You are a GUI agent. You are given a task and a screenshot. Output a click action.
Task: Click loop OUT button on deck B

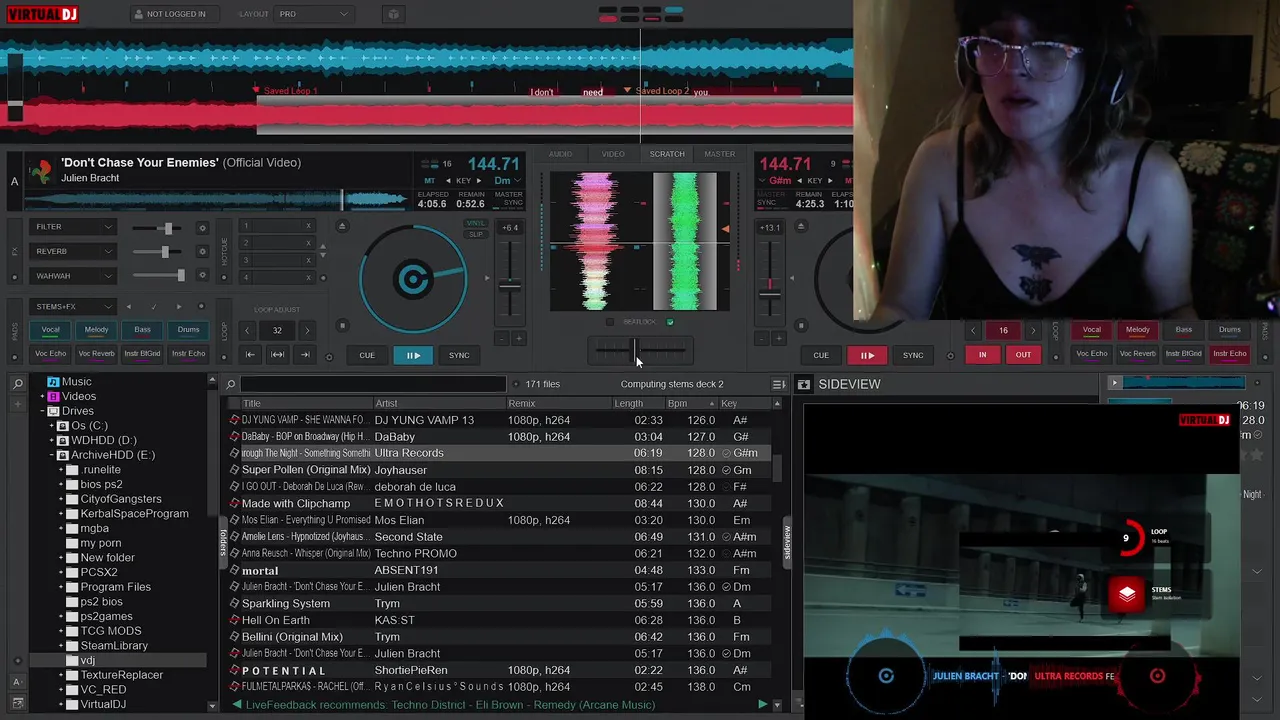coord(1023,355)
